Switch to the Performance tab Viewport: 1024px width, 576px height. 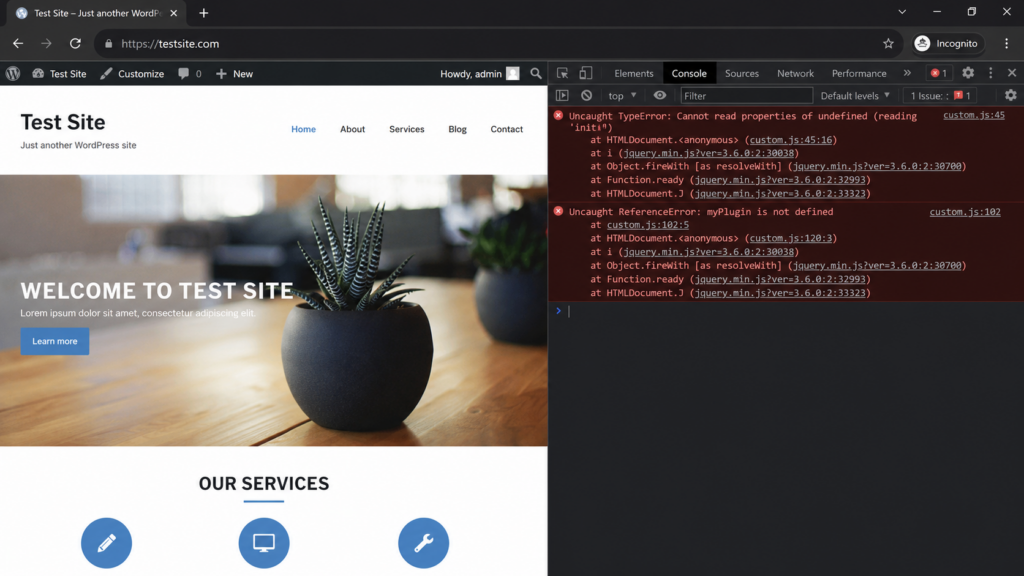pos(859,73)
